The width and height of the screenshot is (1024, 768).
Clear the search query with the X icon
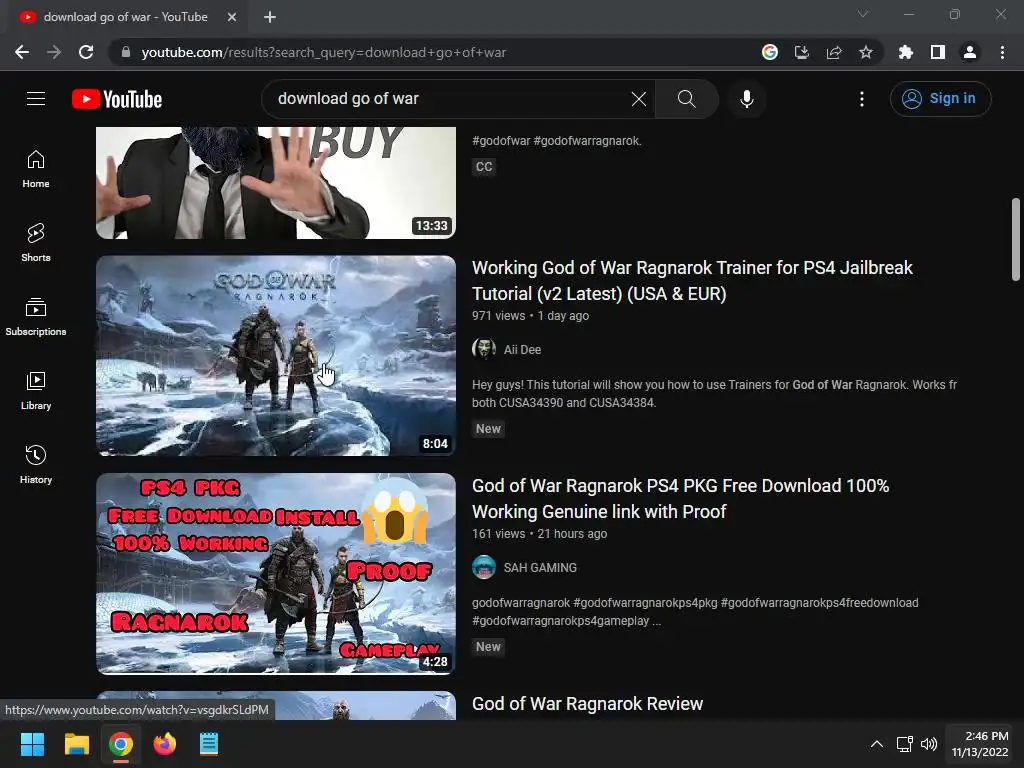point(639,99)
